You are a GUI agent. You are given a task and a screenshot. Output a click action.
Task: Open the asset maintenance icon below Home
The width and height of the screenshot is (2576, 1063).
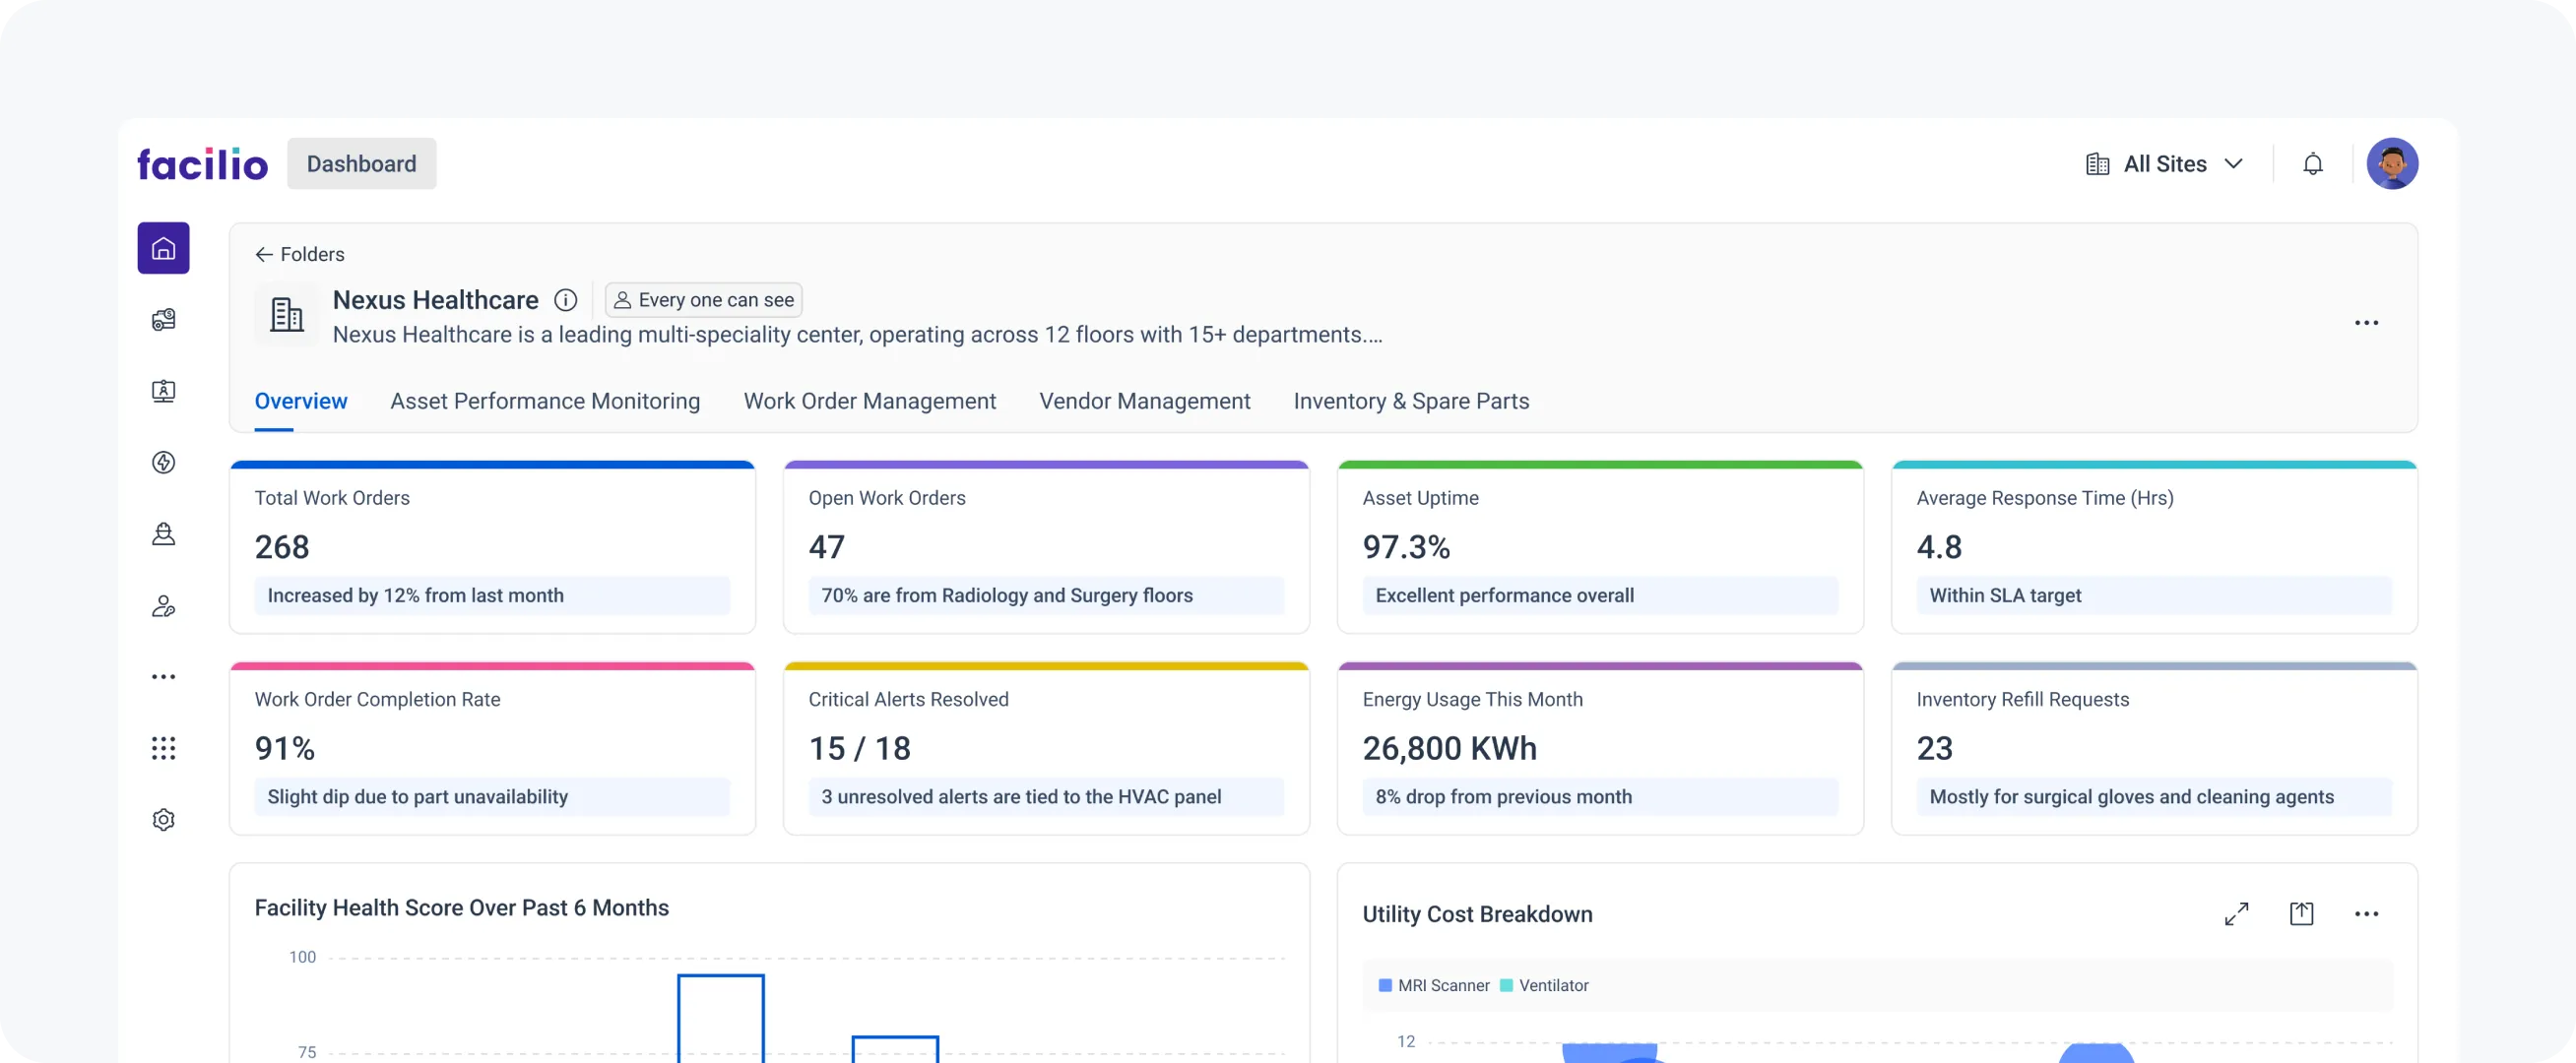point(163,319)
